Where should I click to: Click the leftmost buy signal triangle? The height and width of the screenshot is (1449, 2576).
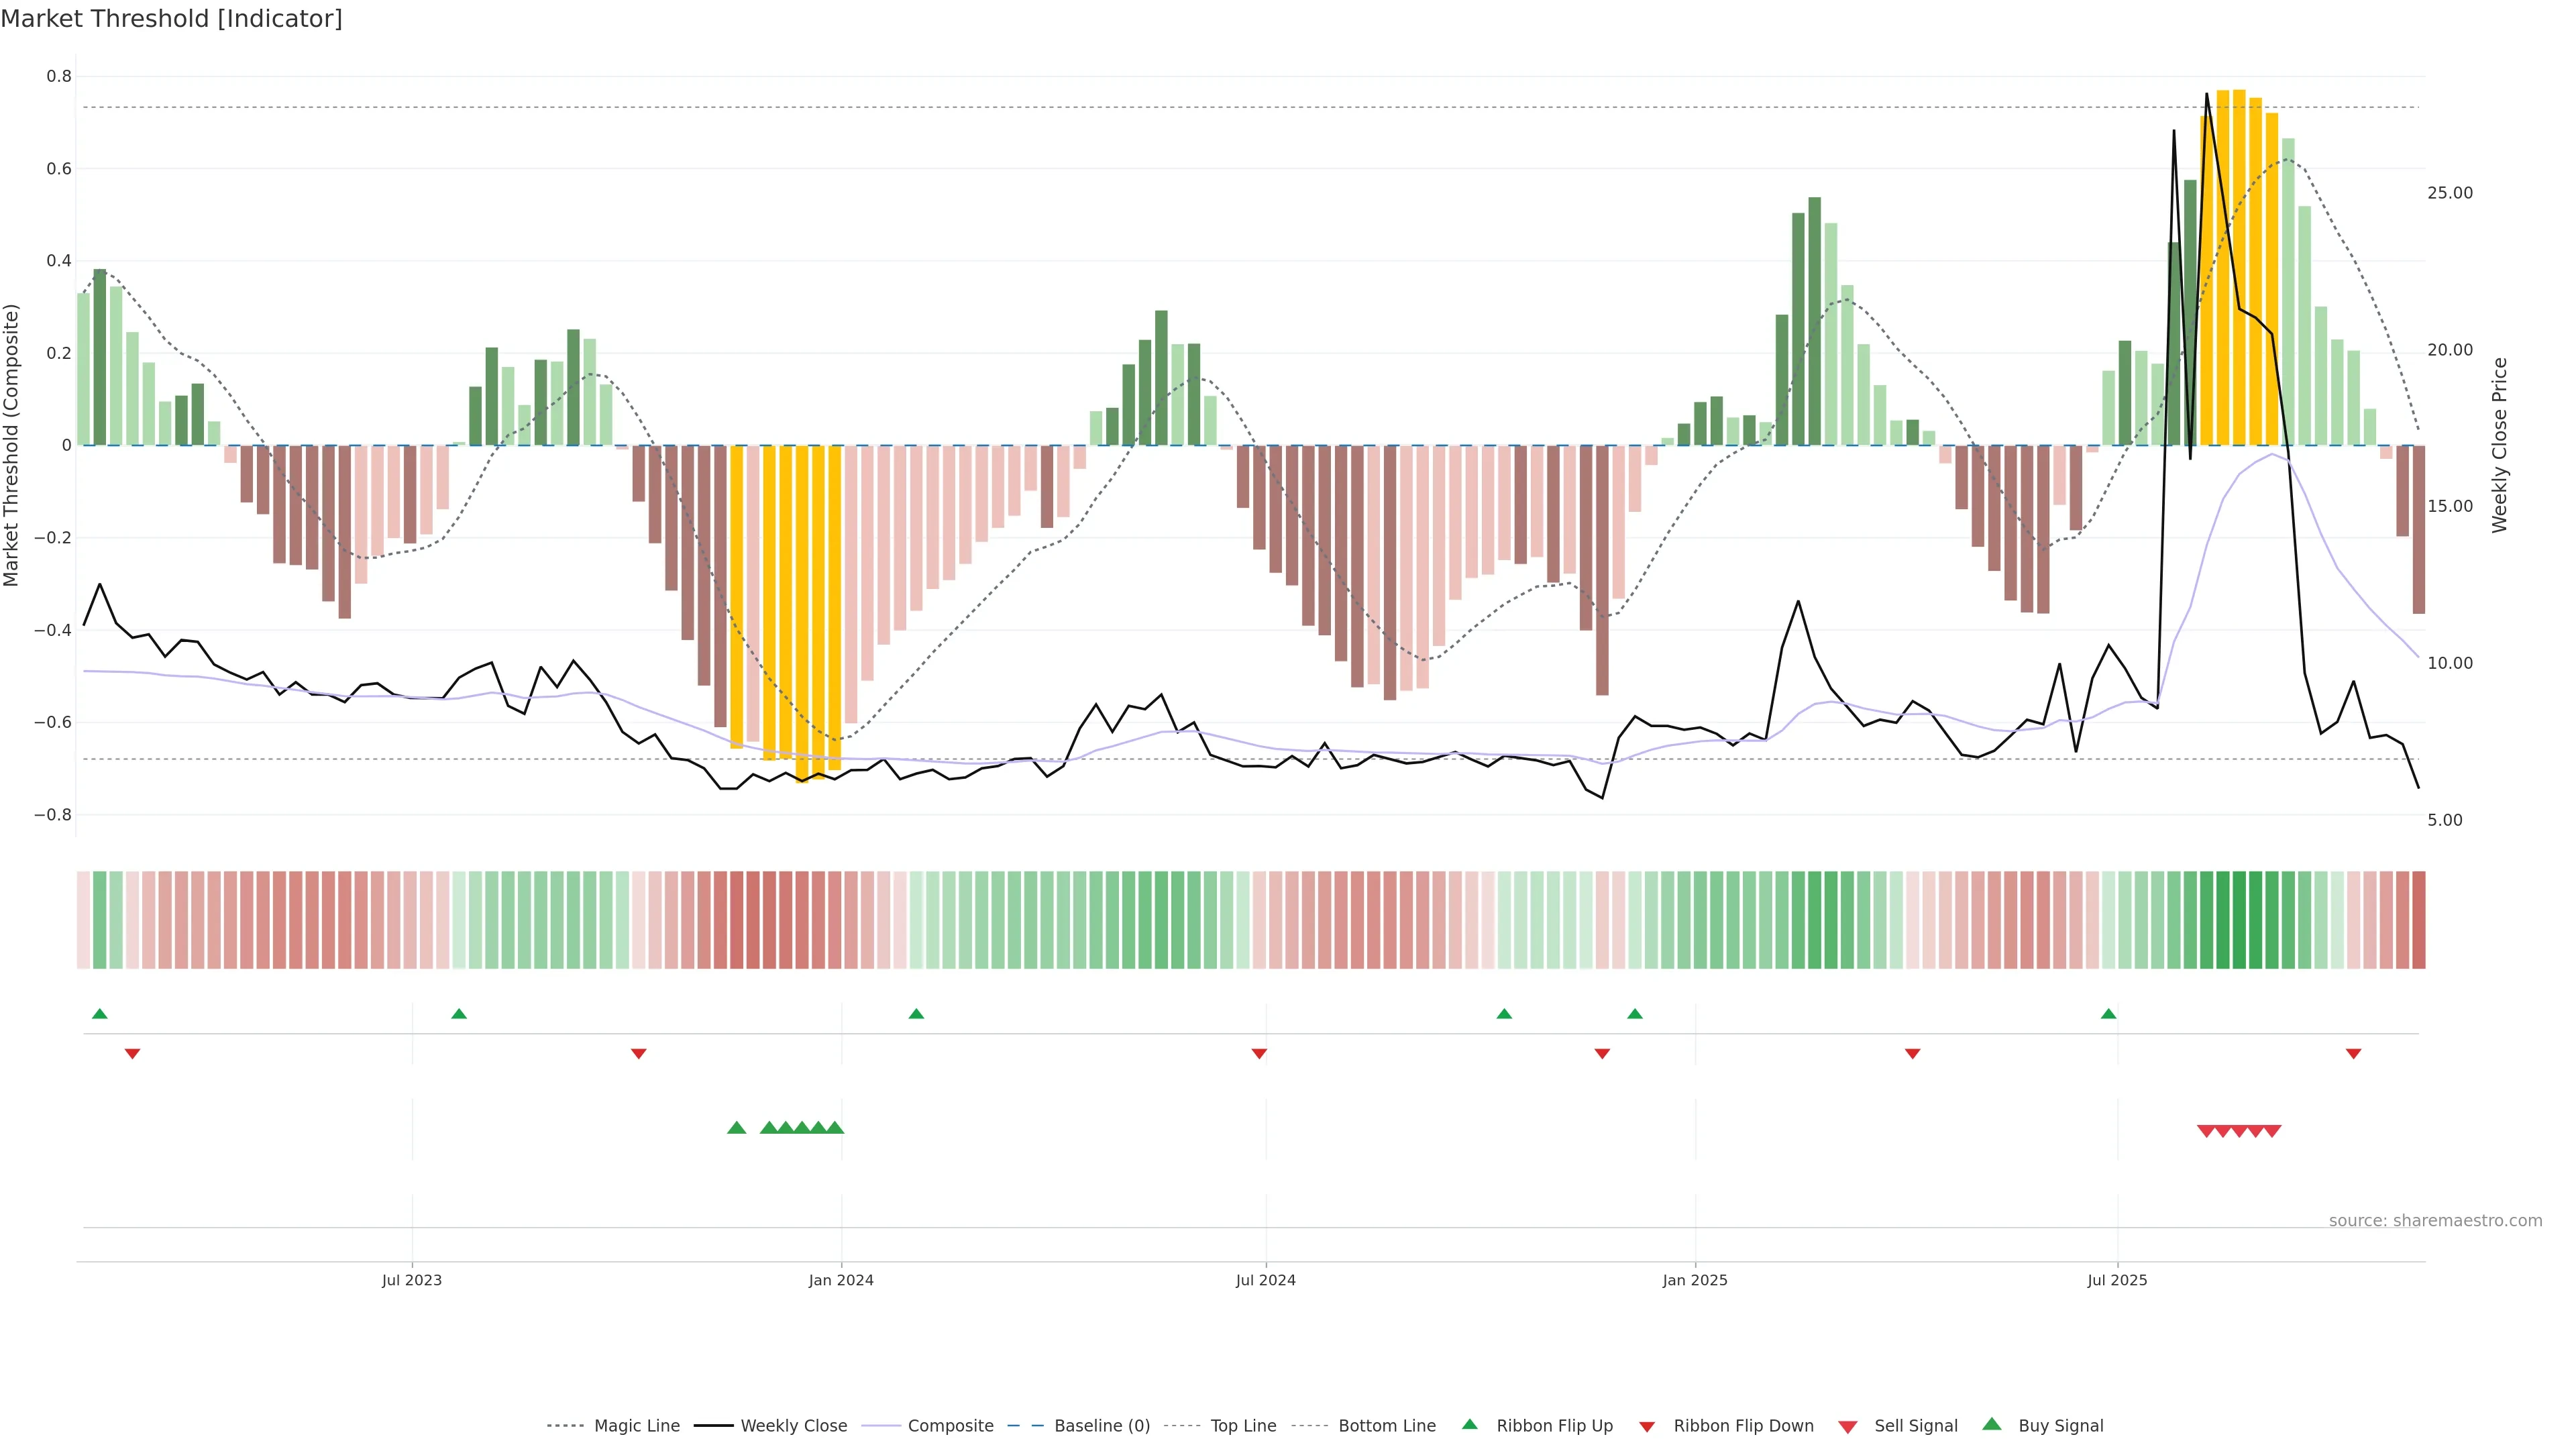pyautogui.click(x=736, y=1128)
